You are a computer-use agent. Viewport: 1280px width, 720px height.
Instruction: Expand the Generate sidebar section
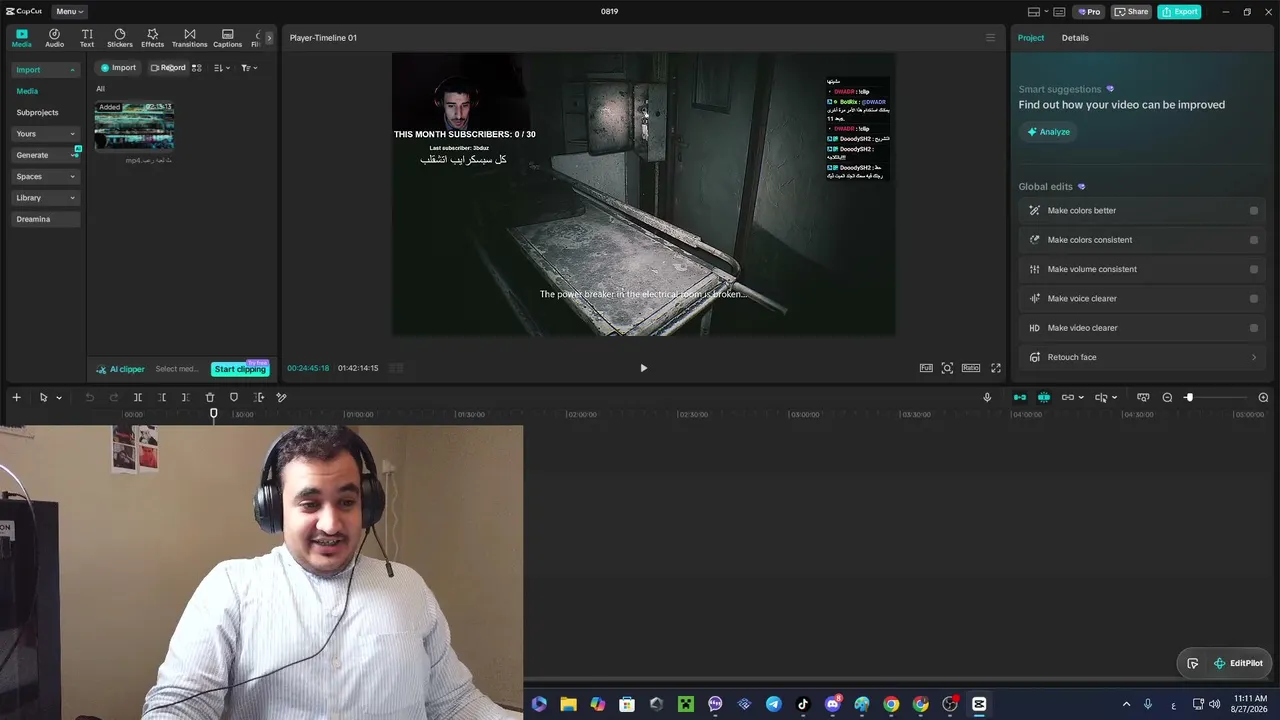click(x=45, y=155)
